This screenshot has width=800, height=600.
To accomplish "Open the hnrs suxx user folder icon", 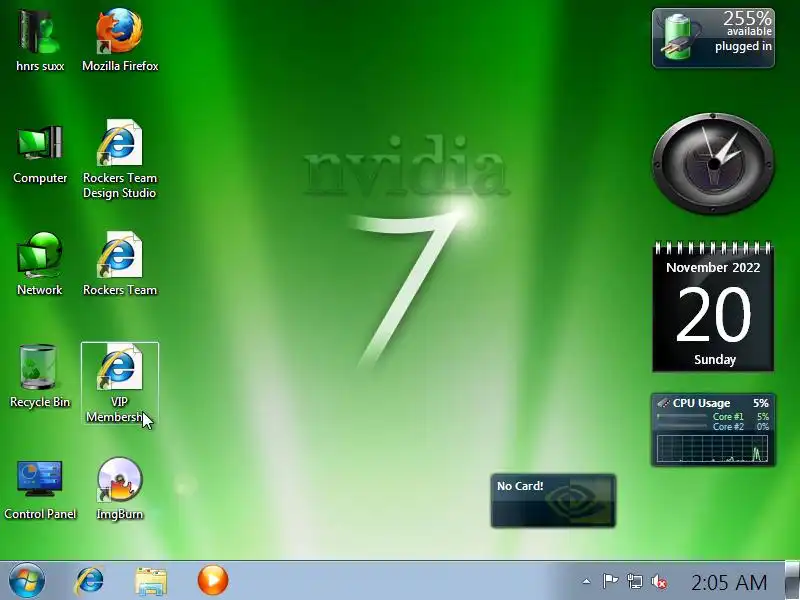I will [x=40, y=41].
